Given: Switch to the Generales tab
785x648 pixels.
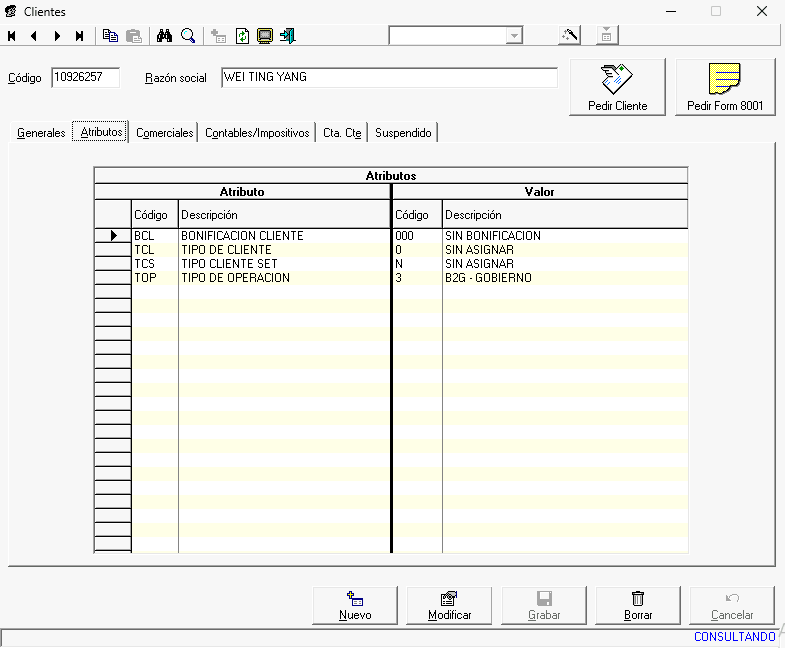Looking at the screenshot, I should click(x=41, y=133).
